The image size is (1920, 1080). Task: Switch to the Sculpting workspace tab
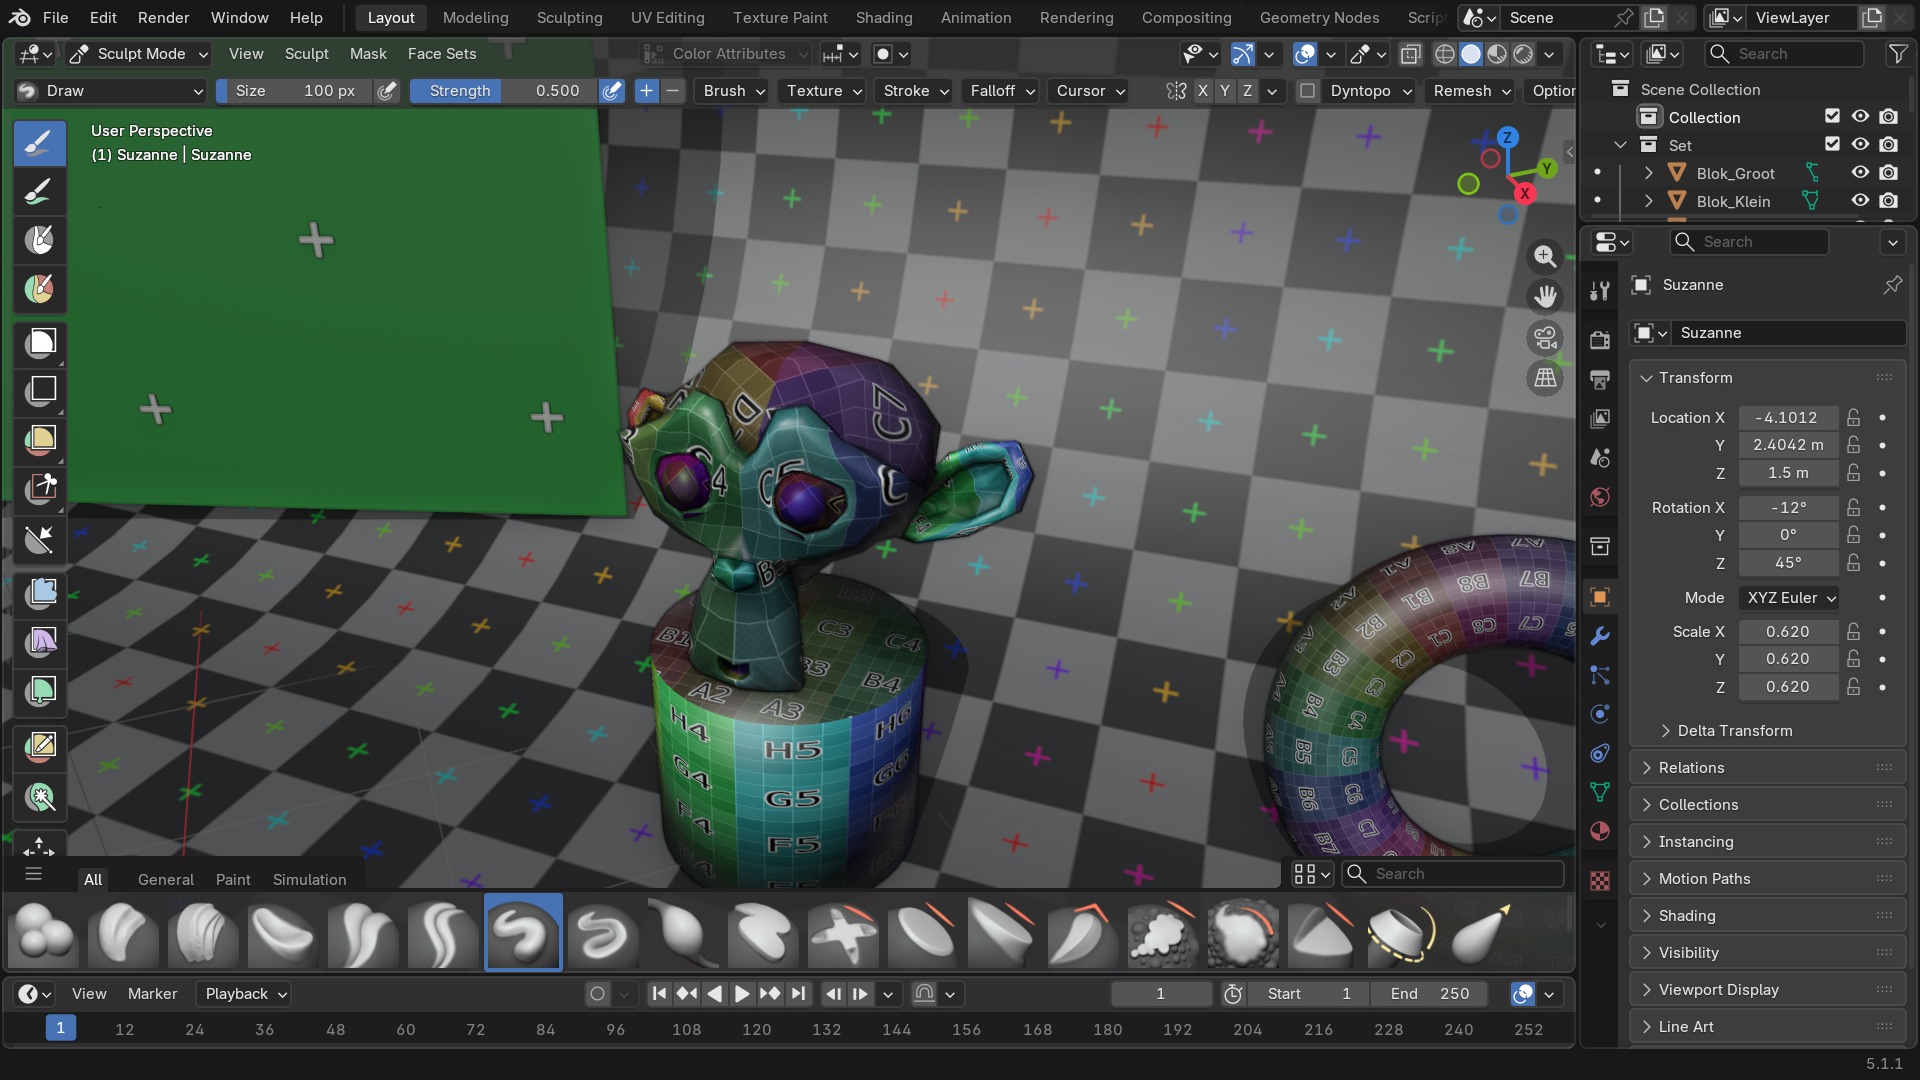569,18
